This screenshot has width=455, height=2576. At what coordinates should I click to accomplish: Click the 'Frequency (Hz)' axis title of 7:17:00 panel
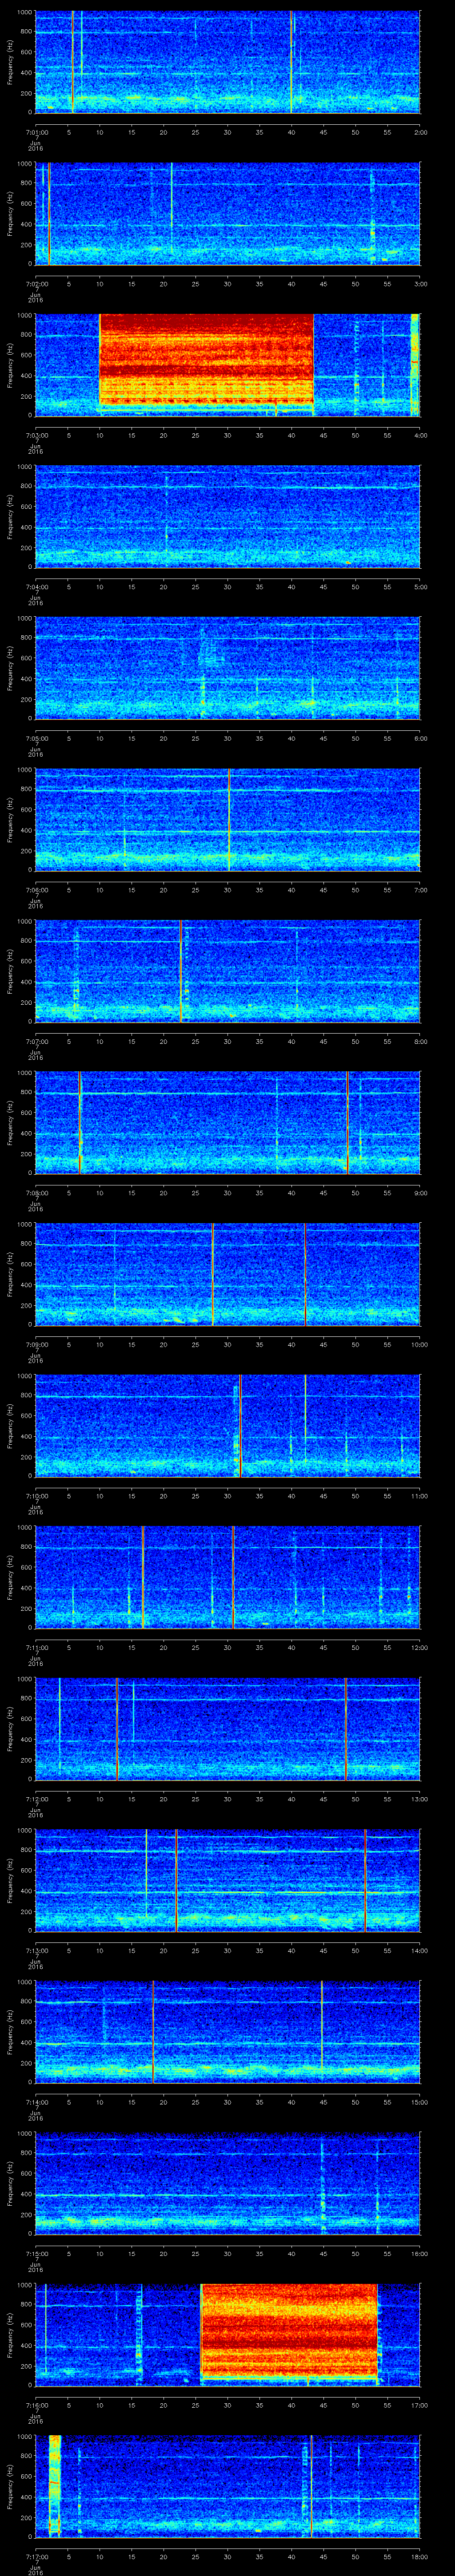[11, 2486]
